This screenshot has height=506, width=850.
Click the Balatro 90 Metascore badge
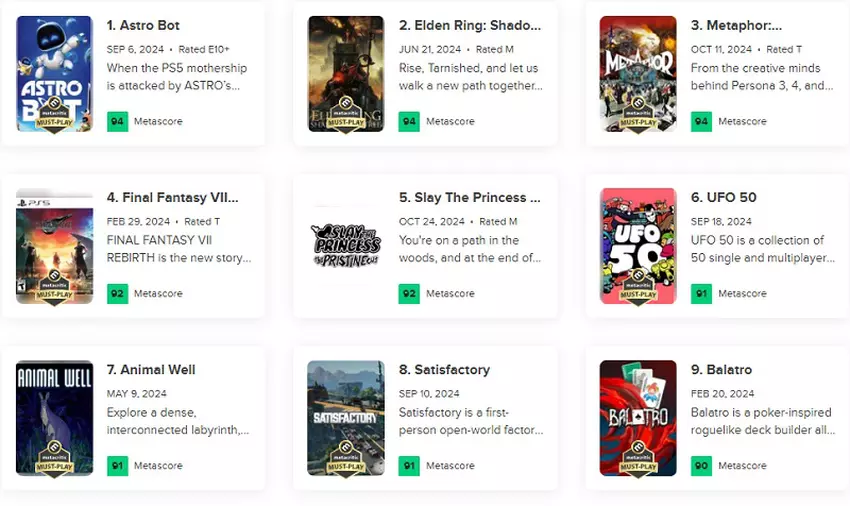coord(701,465)
